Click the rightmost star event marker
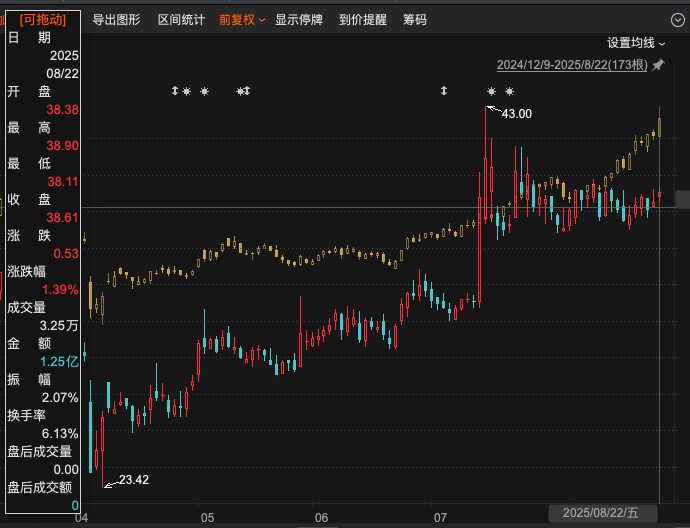Screen dimensions: 690x528 (509, 92)
